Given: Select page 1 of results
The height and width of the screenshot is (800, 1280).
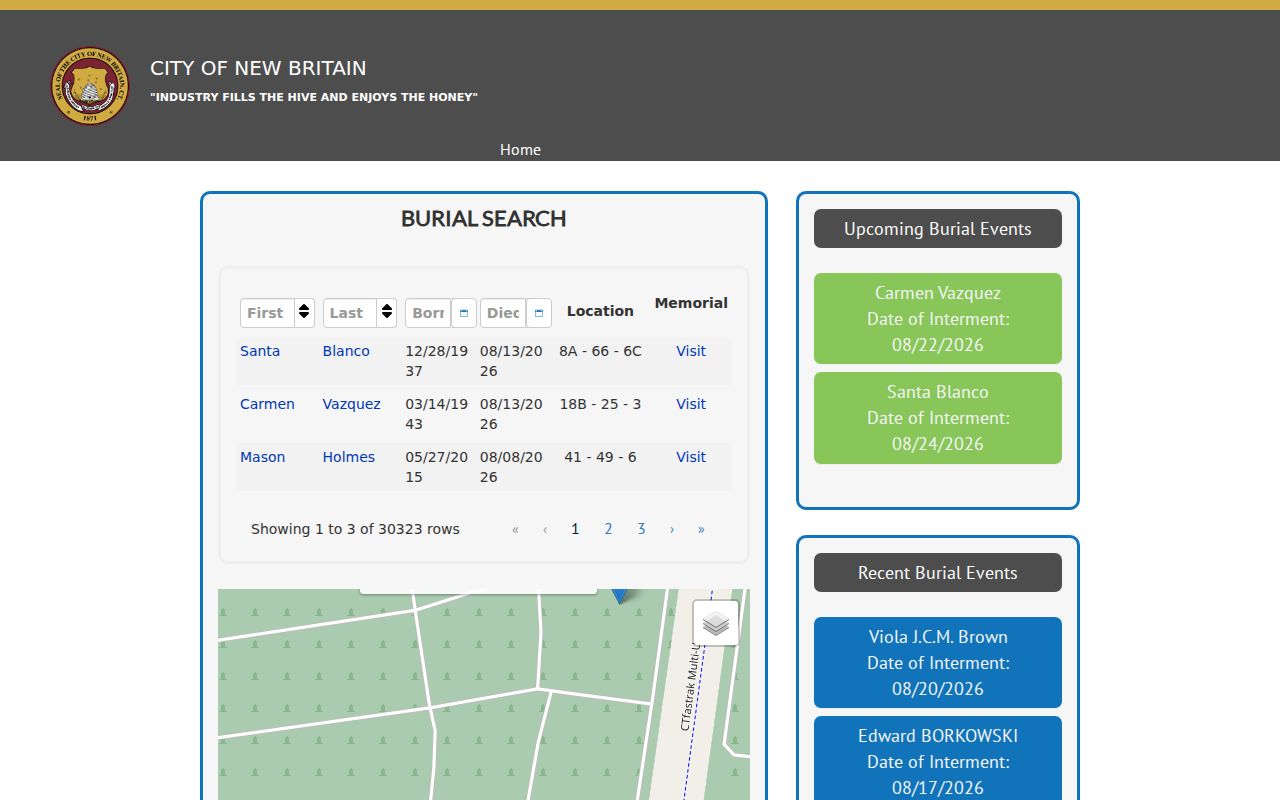Looking at the screenshot, I should point(575,529).
